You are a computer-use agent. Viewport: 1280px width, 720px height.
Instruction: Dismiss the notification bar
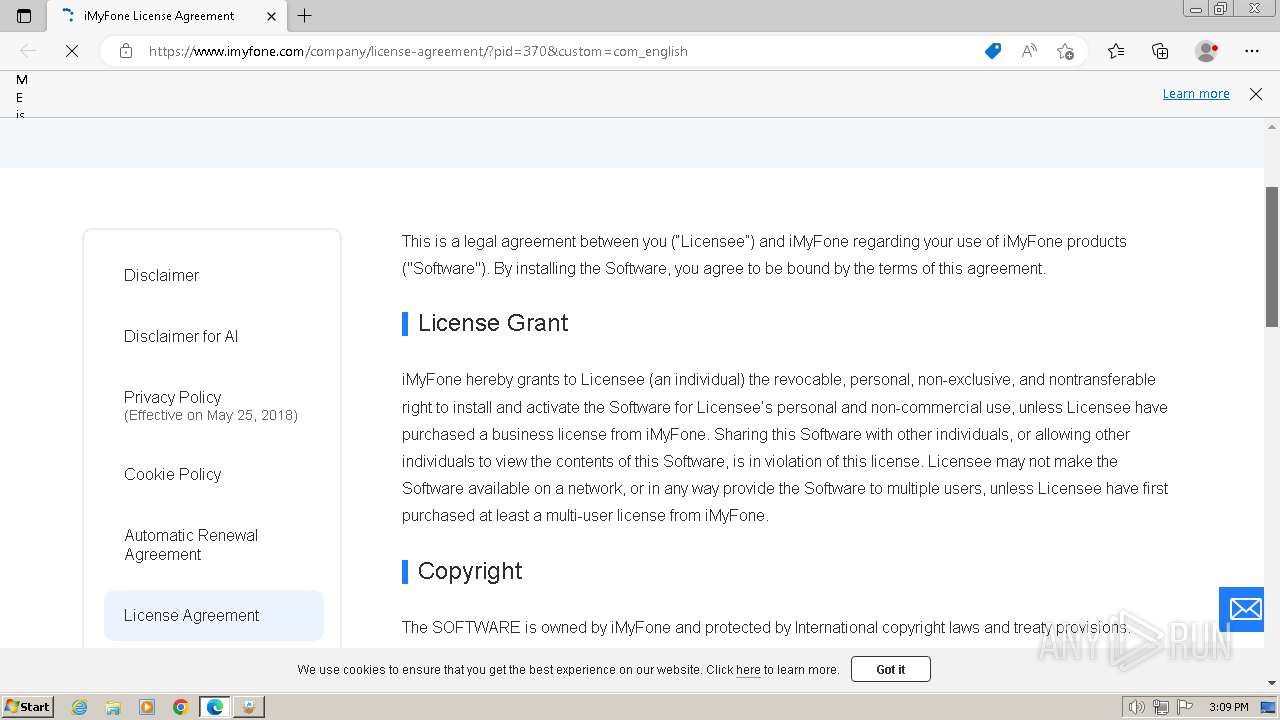point(1256,94)
